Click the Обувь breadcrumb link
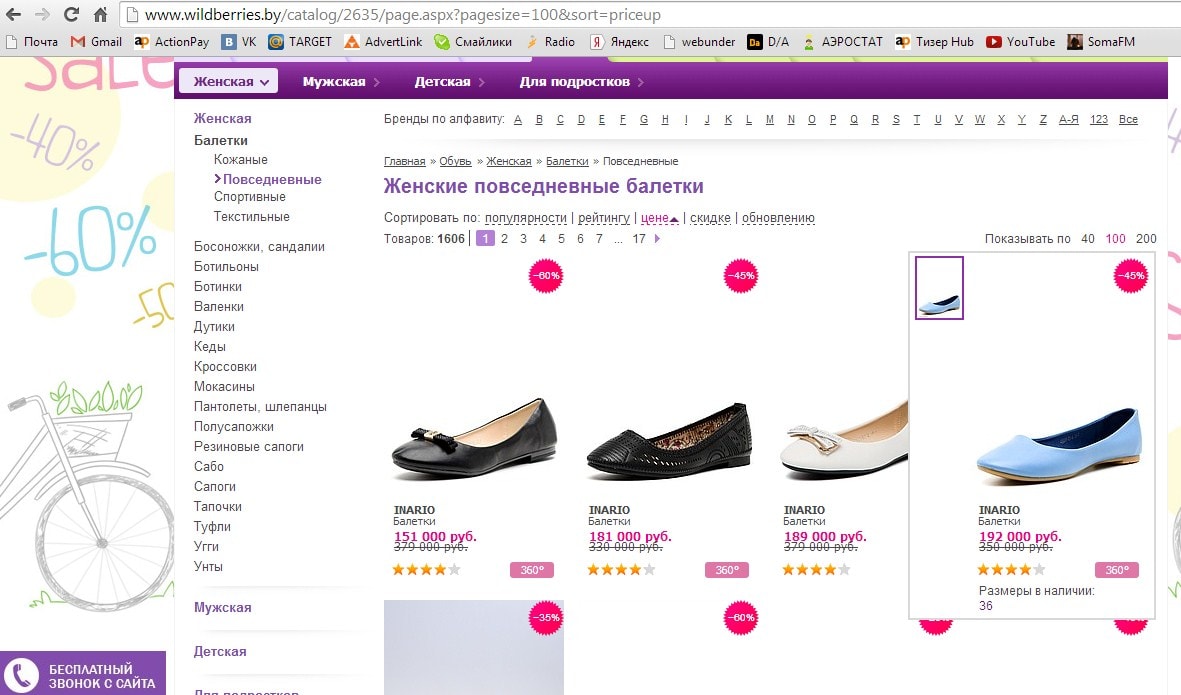Screen dimensions: 1181x695 point(455,161)
